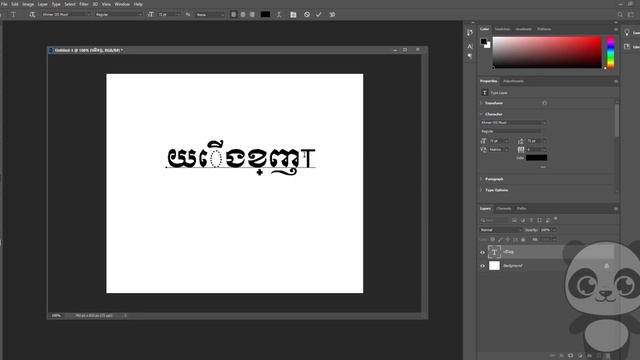This screenshot has height=360, width=640.
Task: Expand the Type Options section
Action: (482, 190)
